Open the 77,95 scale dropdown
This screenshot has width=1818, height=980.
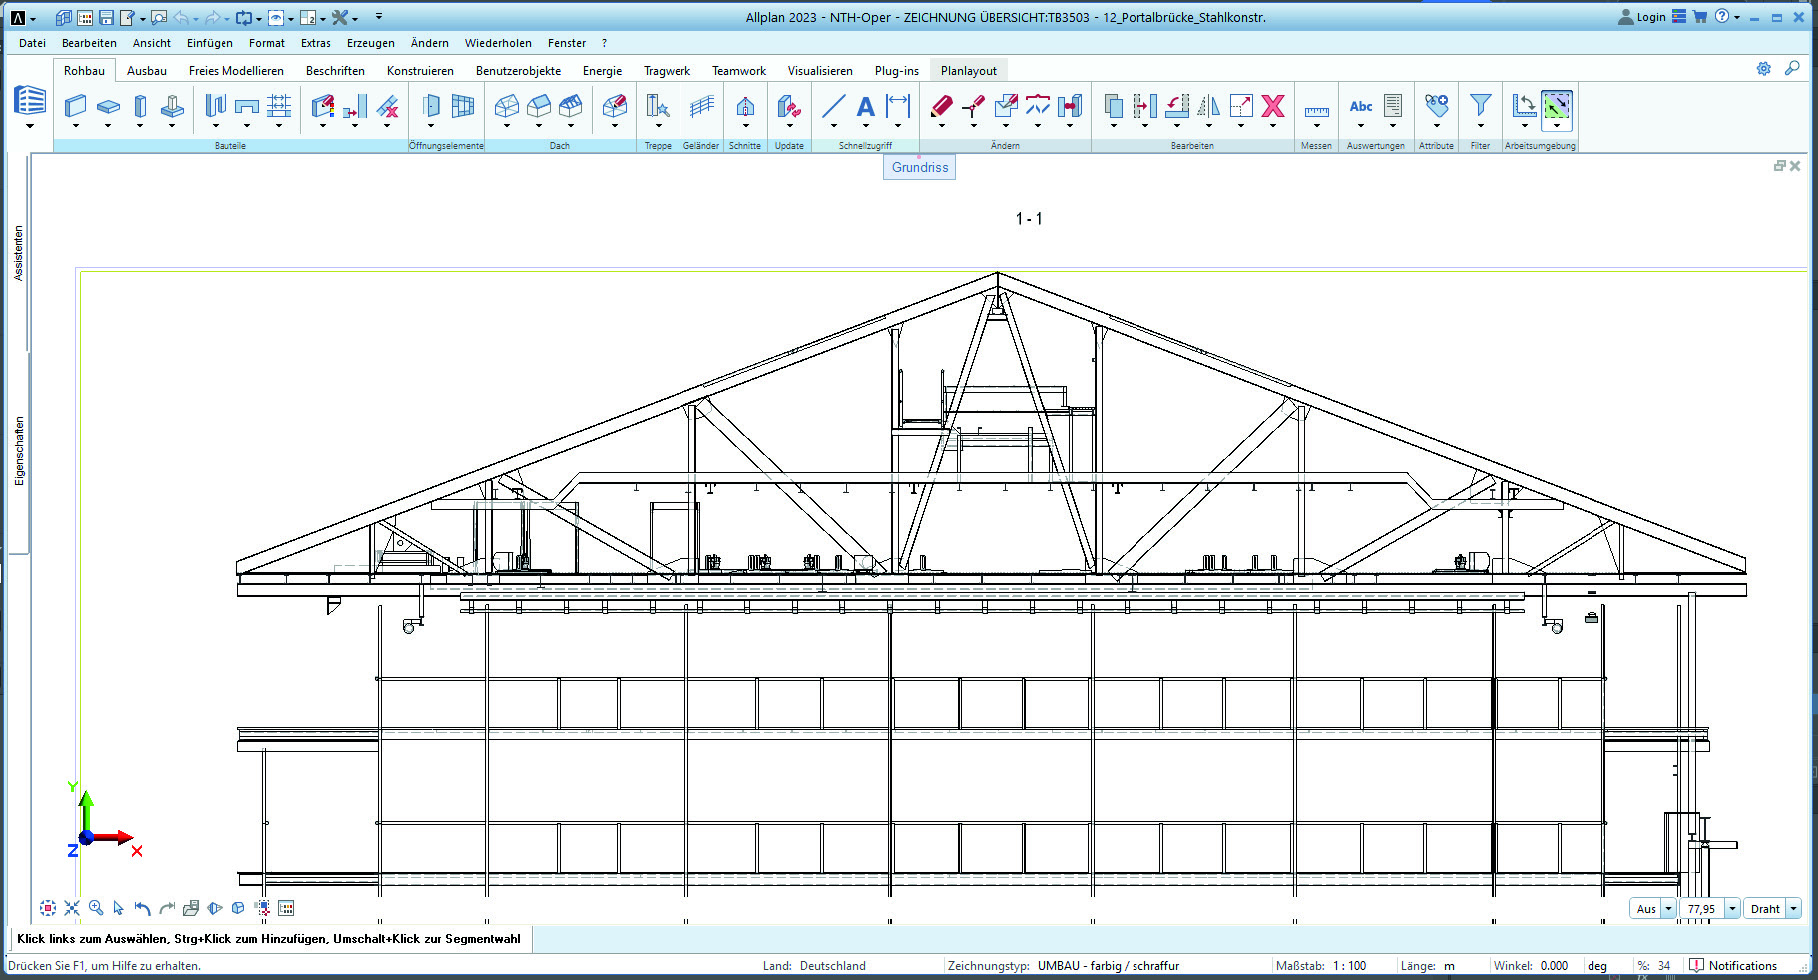pos(1733,909)
